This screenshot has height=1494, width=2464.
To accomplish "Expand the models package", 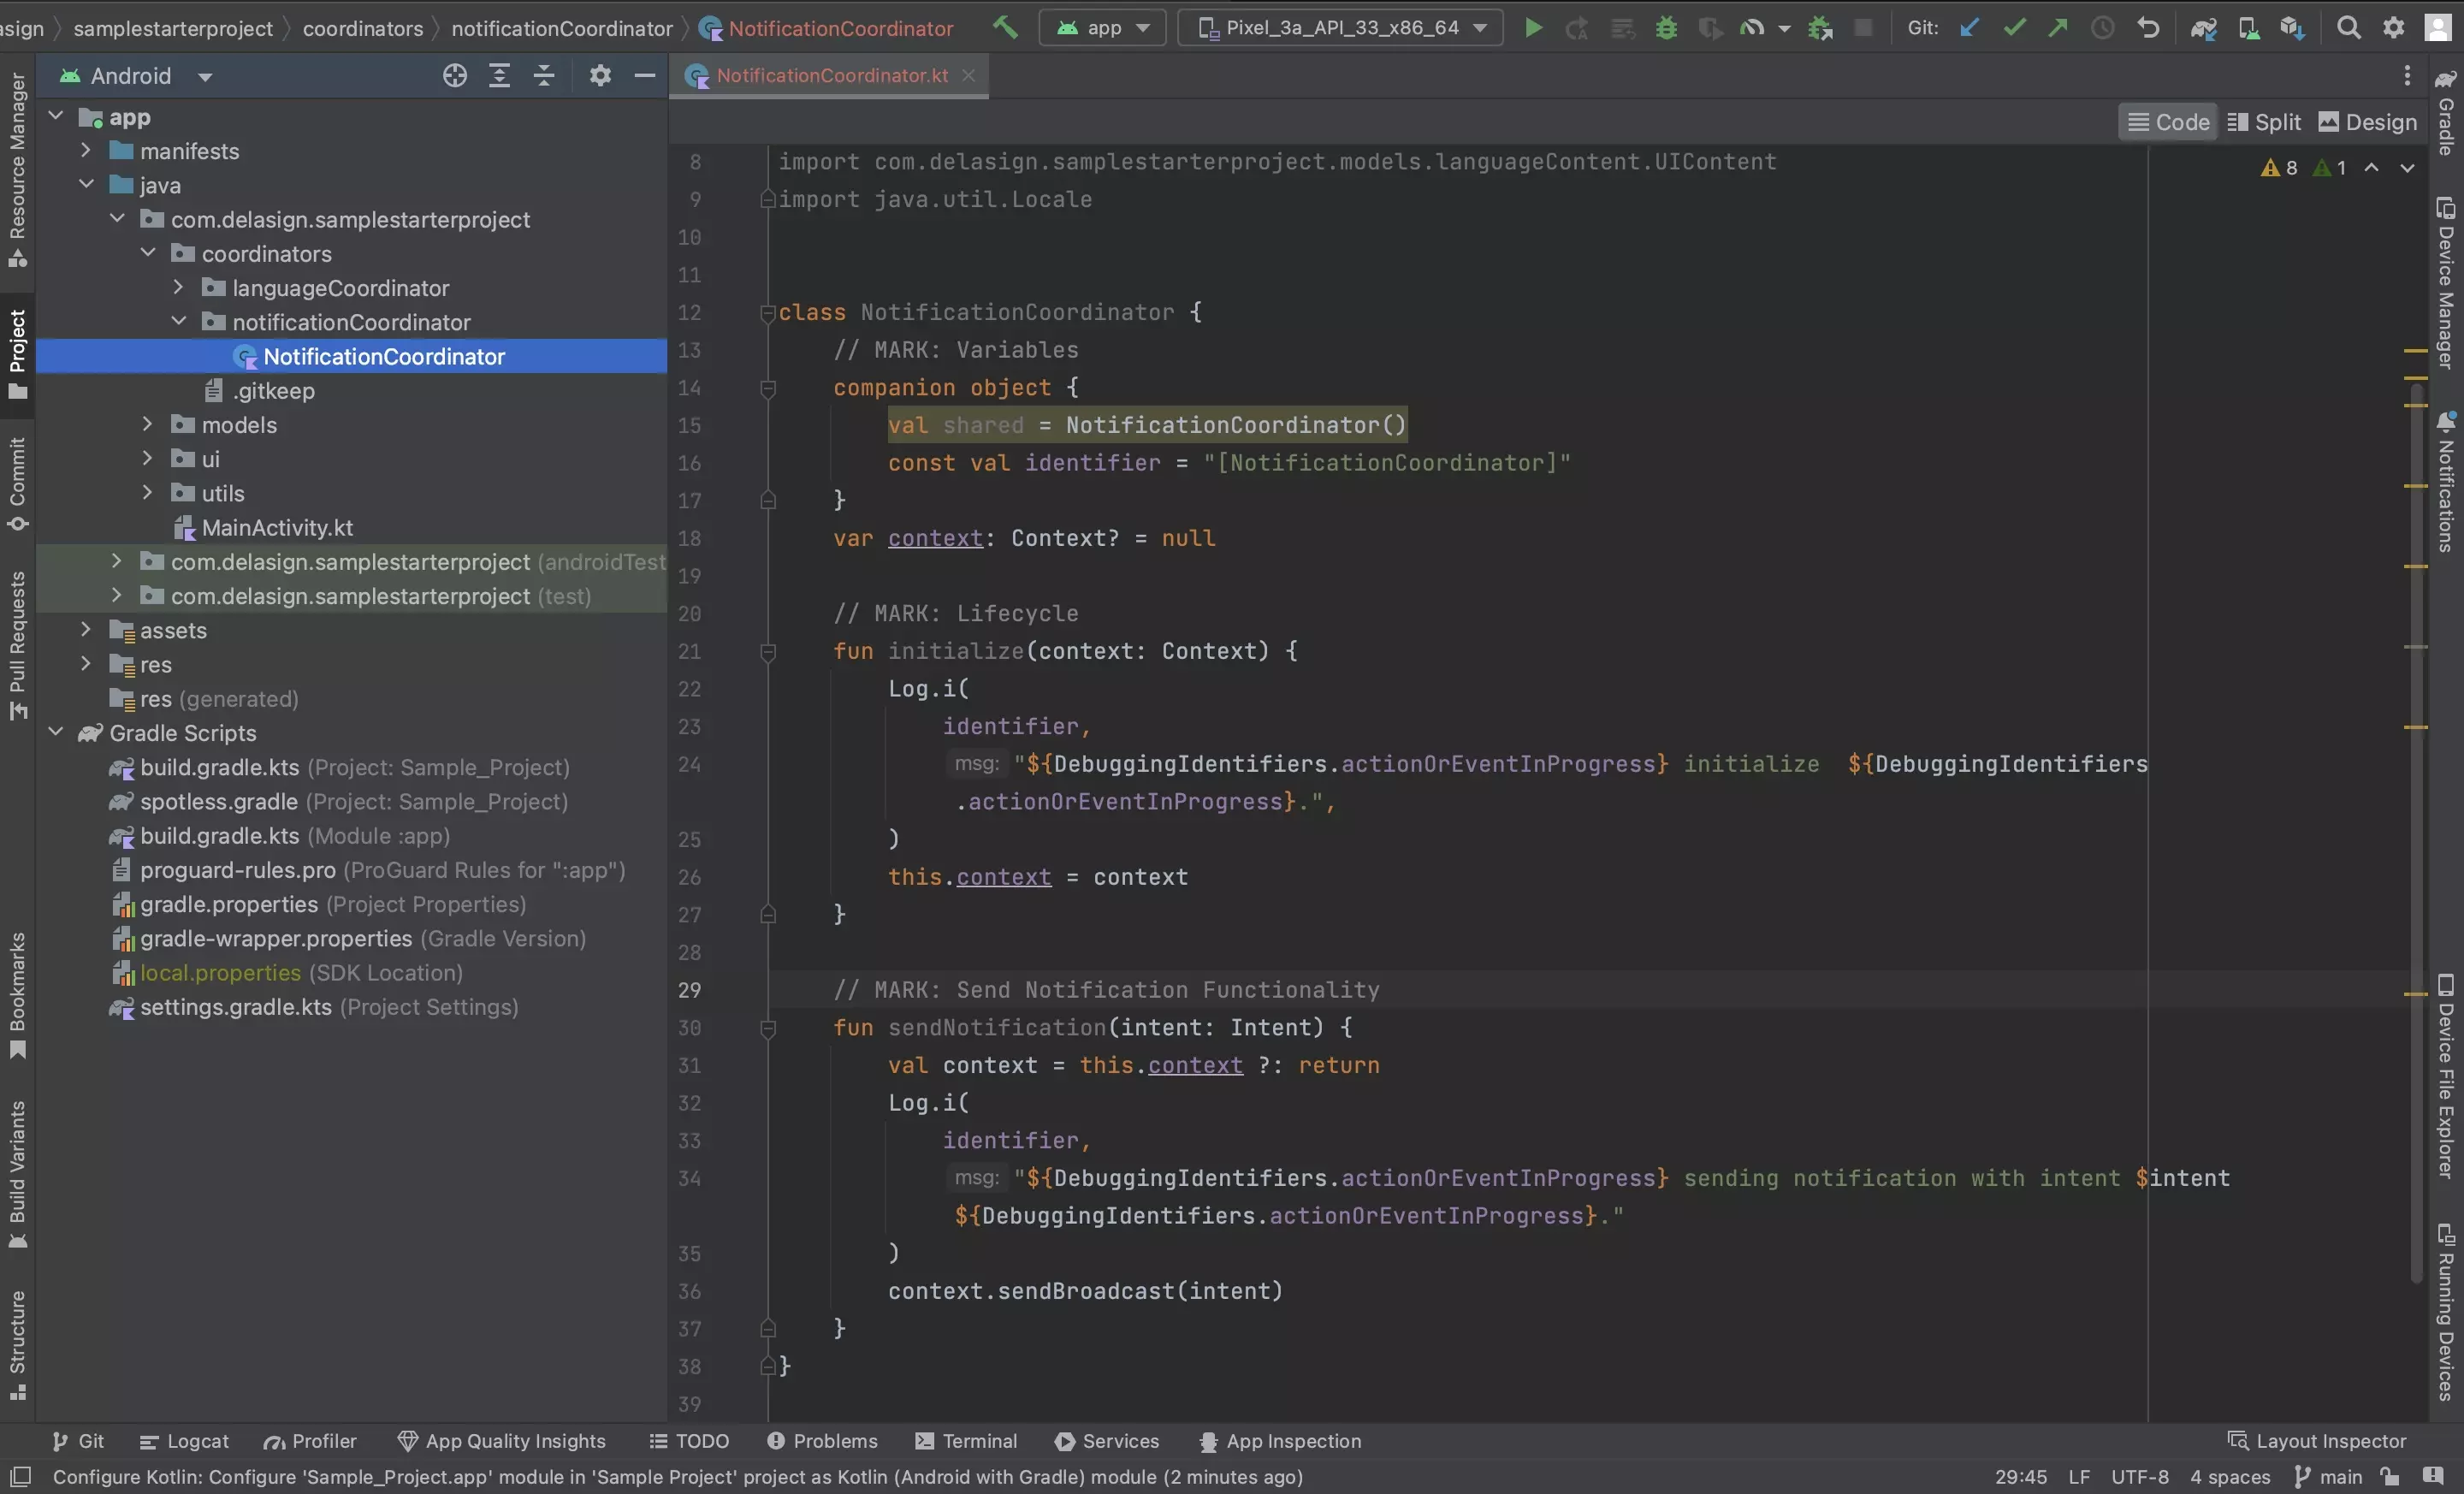I will (148, 424).
